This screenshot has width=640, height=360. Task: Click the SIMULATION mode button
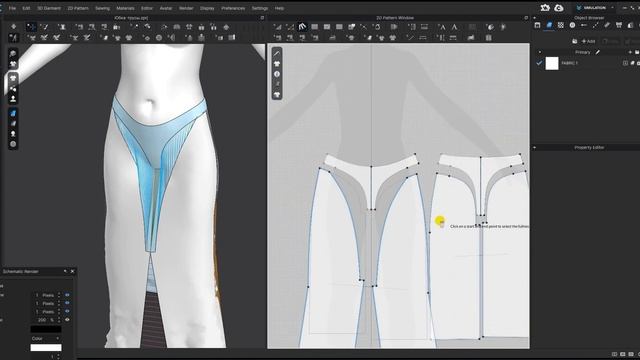coord(591,8)
